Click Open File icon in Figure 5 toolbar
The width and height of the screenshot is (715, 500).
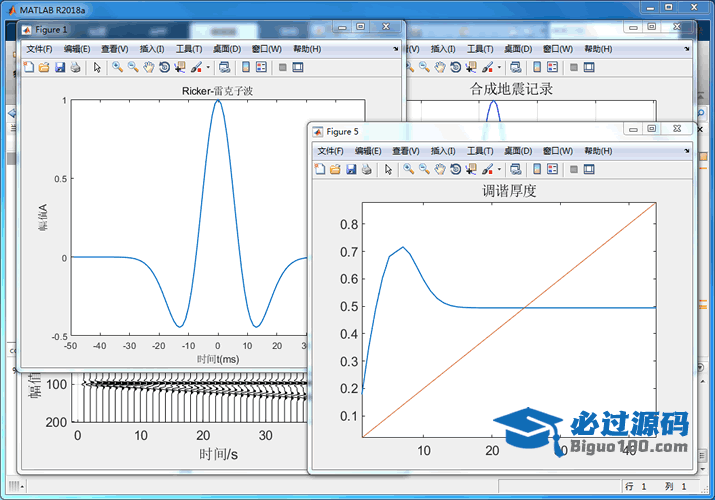(335, 169)
